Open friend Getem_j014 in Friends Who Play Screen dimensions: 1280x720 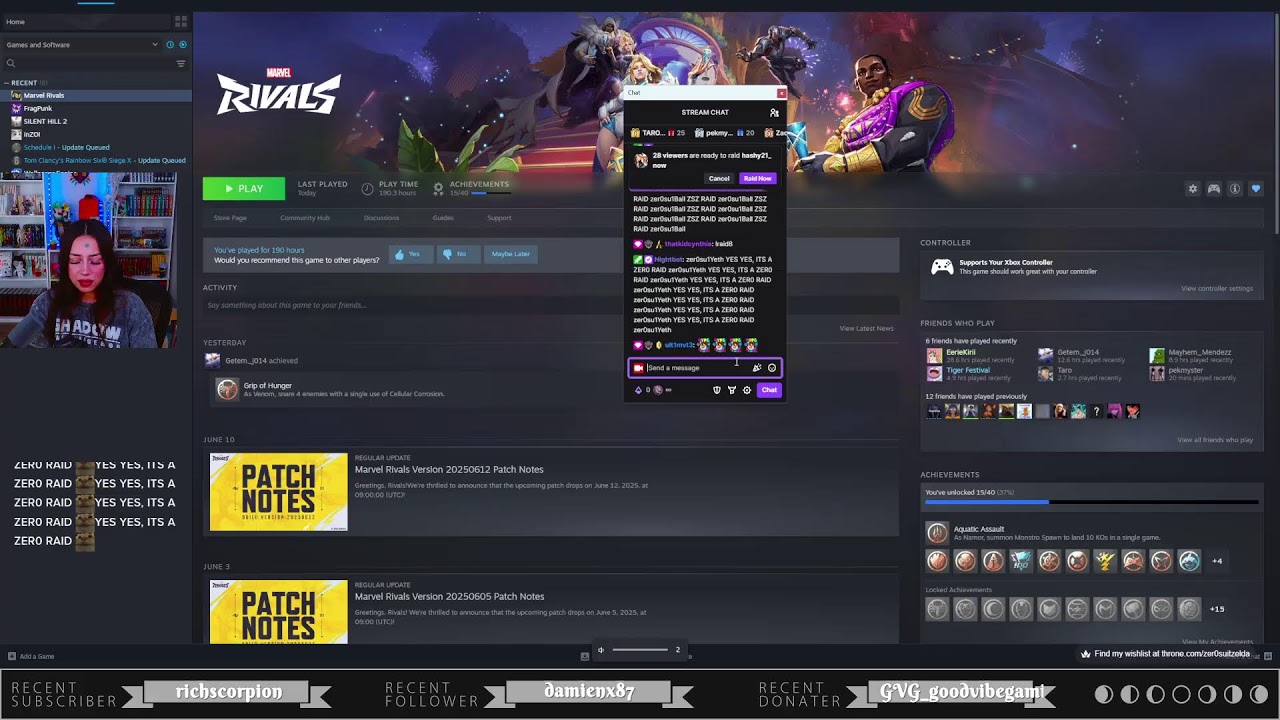[1083, 354]
